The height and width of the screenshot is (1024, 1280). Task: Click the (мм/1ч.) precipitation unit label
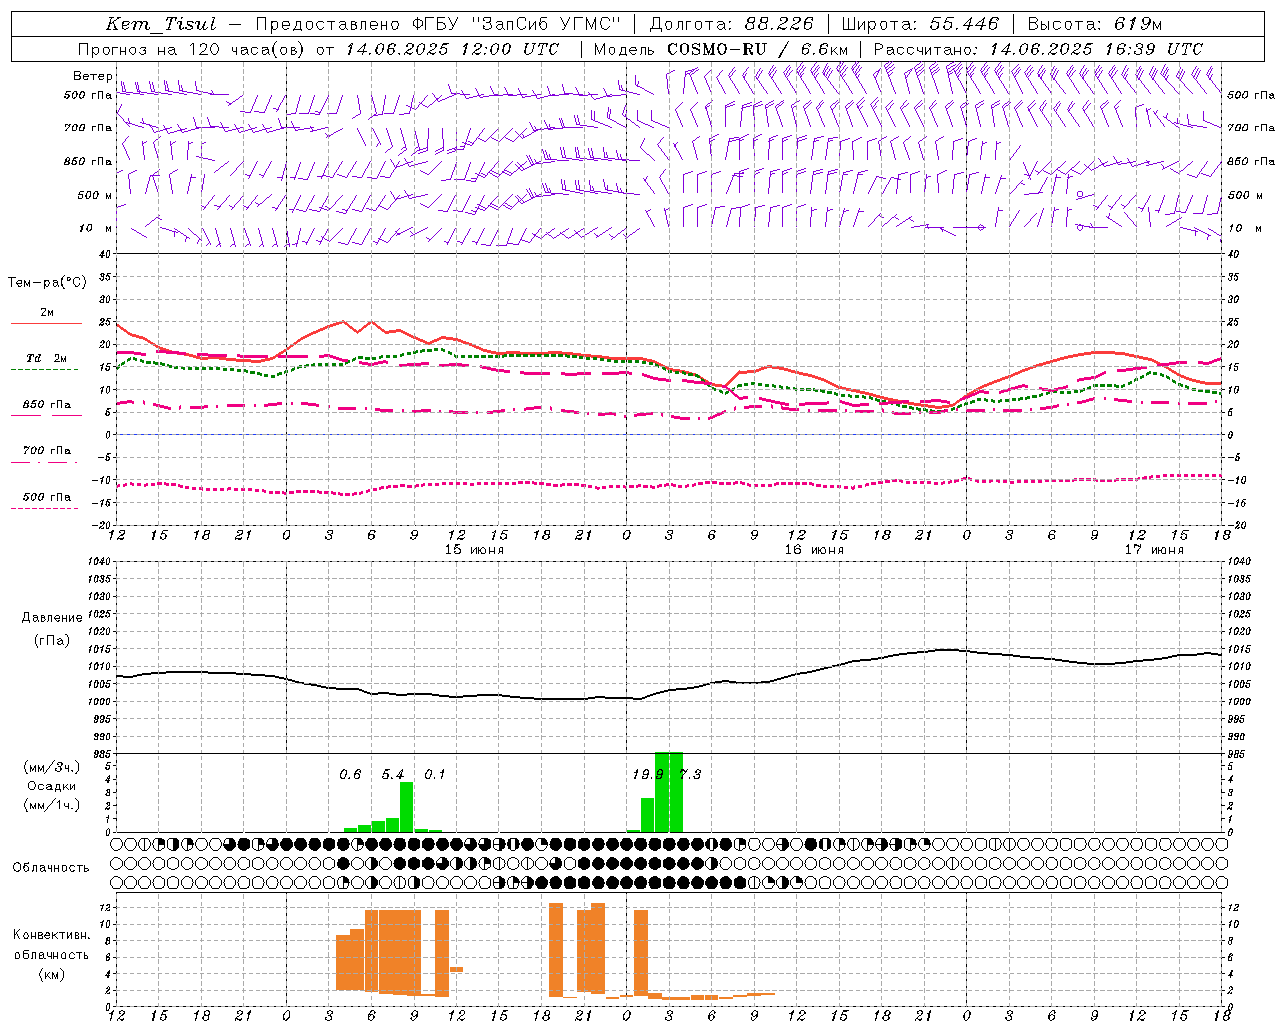pos(52,805)
